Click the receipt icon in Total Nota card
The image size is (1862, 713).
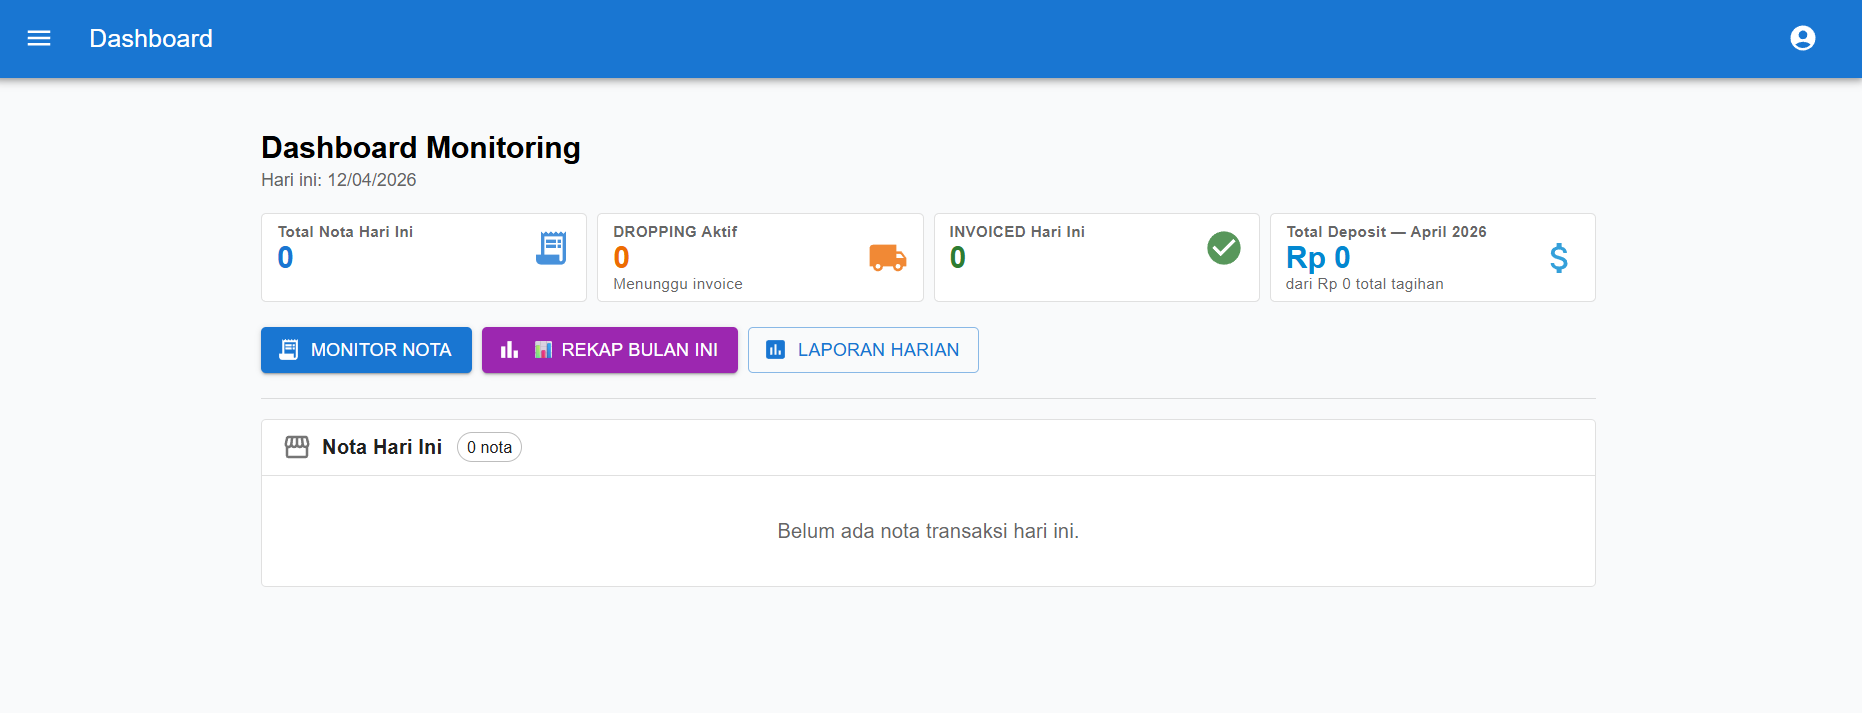[551, 248]
